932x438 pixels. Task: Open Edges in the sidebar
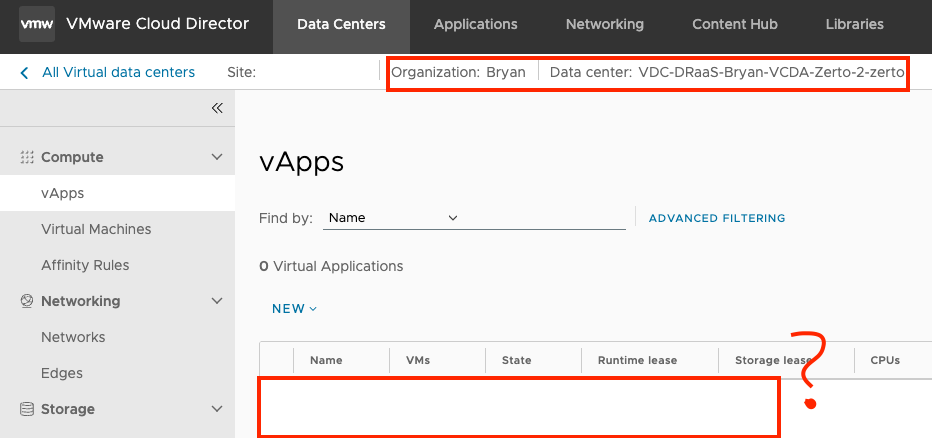(62, 373)
